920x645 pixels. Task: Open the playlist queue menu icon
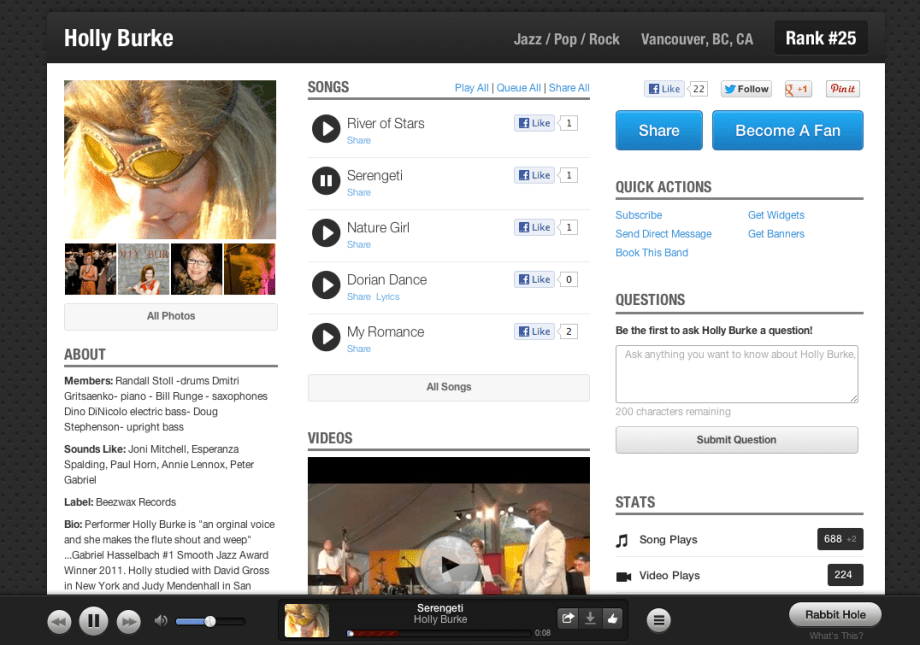(x=659, y=621)
